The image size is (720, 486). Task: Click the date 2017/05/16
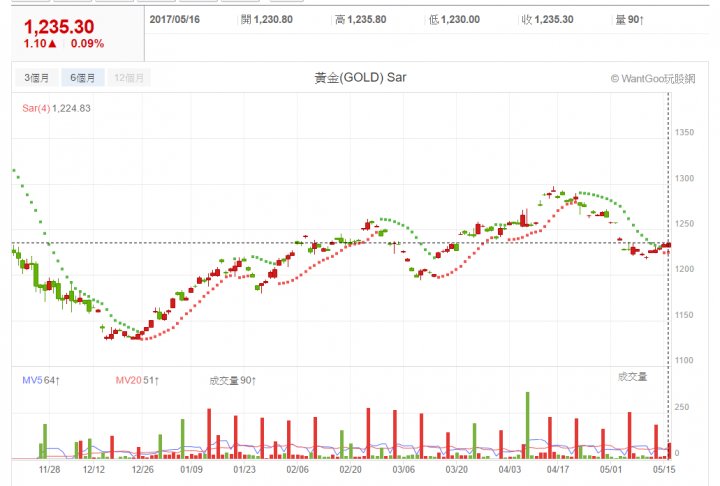(x=174, y=19)
